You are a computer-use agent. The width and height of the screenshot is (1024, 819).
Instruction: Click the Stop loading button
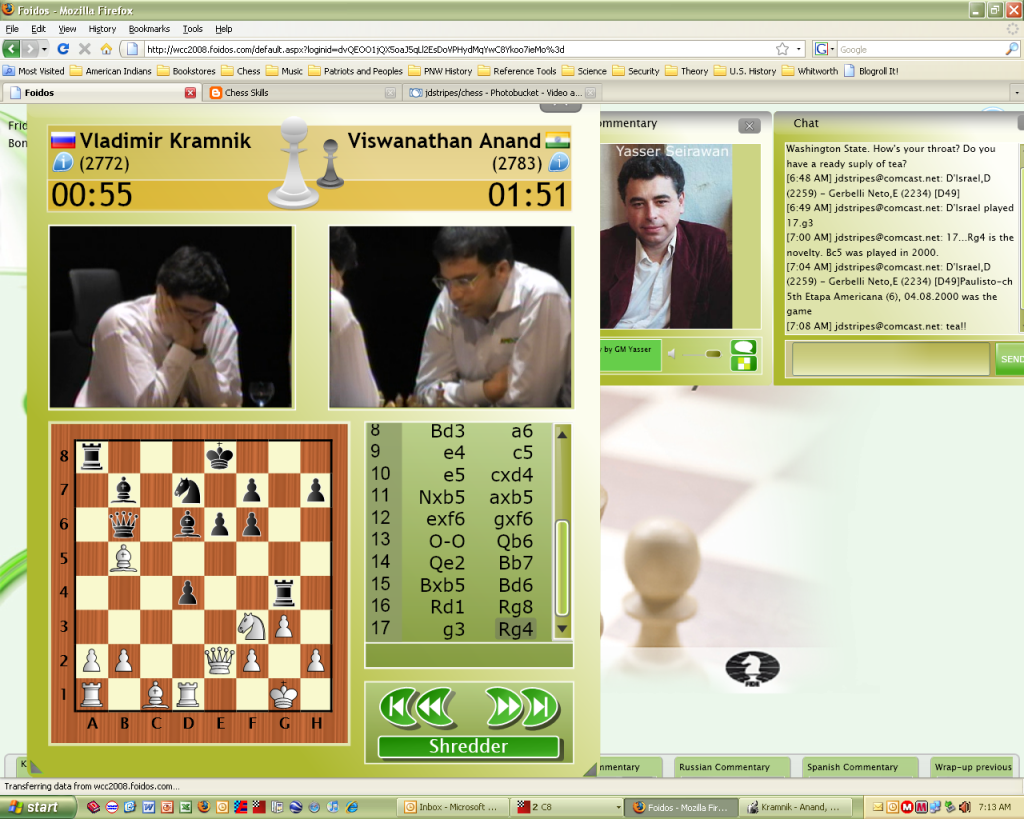click(x=85, y=49)
